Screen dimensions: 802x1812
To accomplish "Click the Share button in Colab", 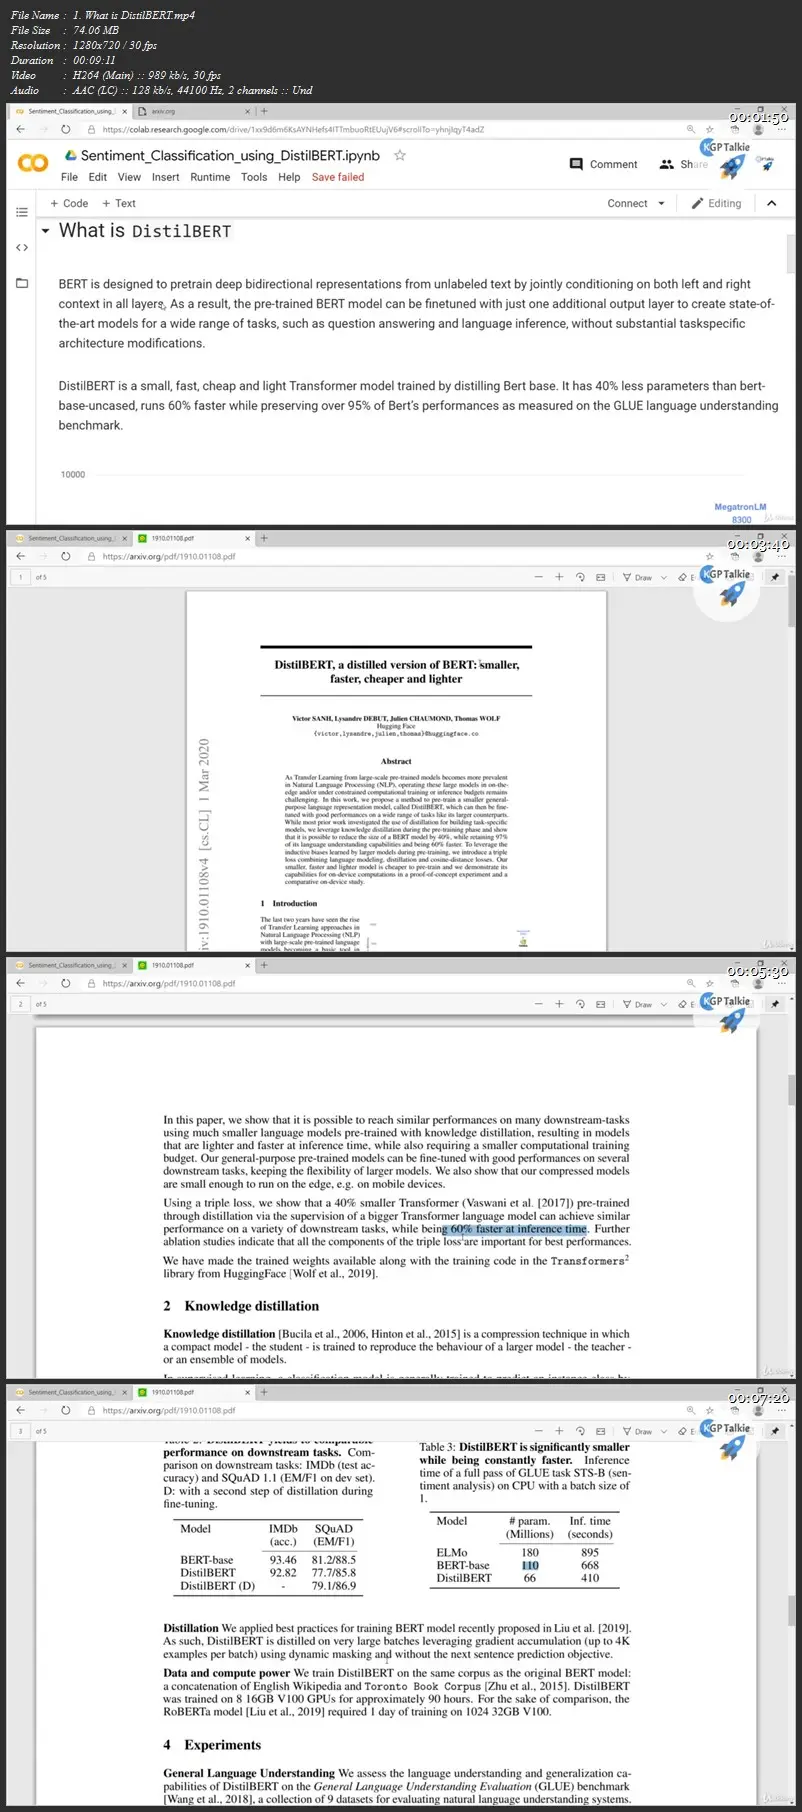I will (x=684, y=164).
